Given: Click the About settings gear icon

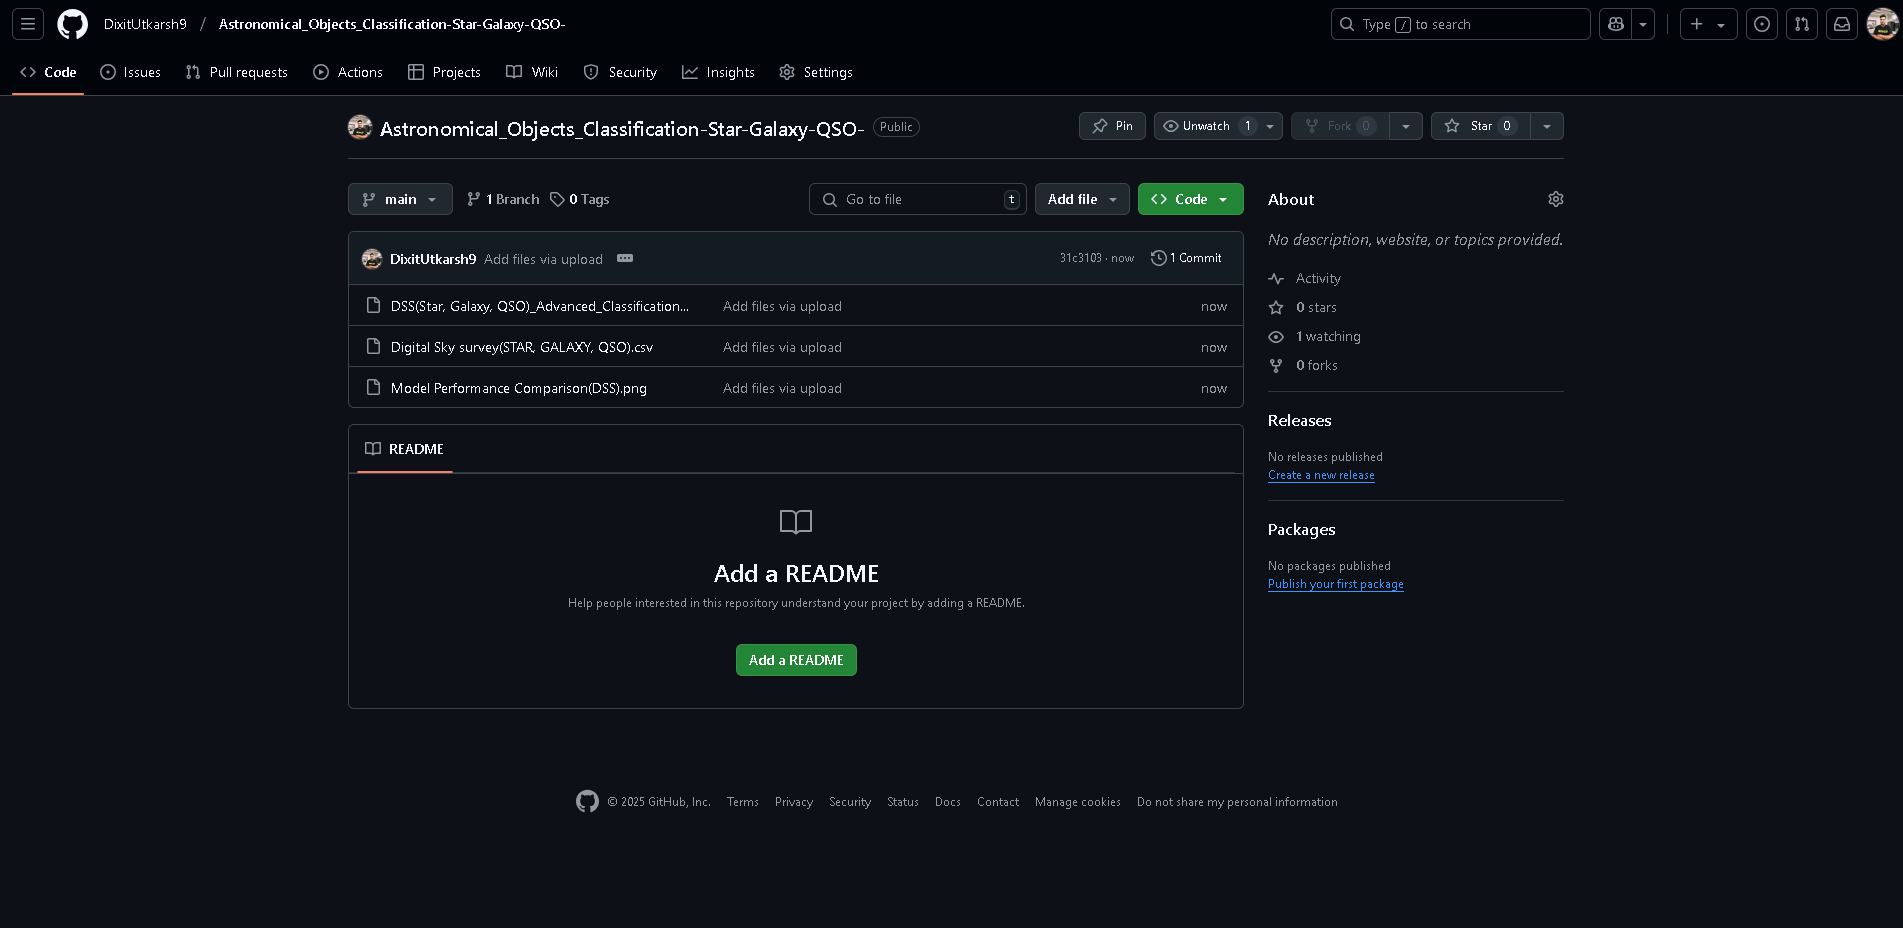Looking at the screenshot, I should (x=1556, y=199).
